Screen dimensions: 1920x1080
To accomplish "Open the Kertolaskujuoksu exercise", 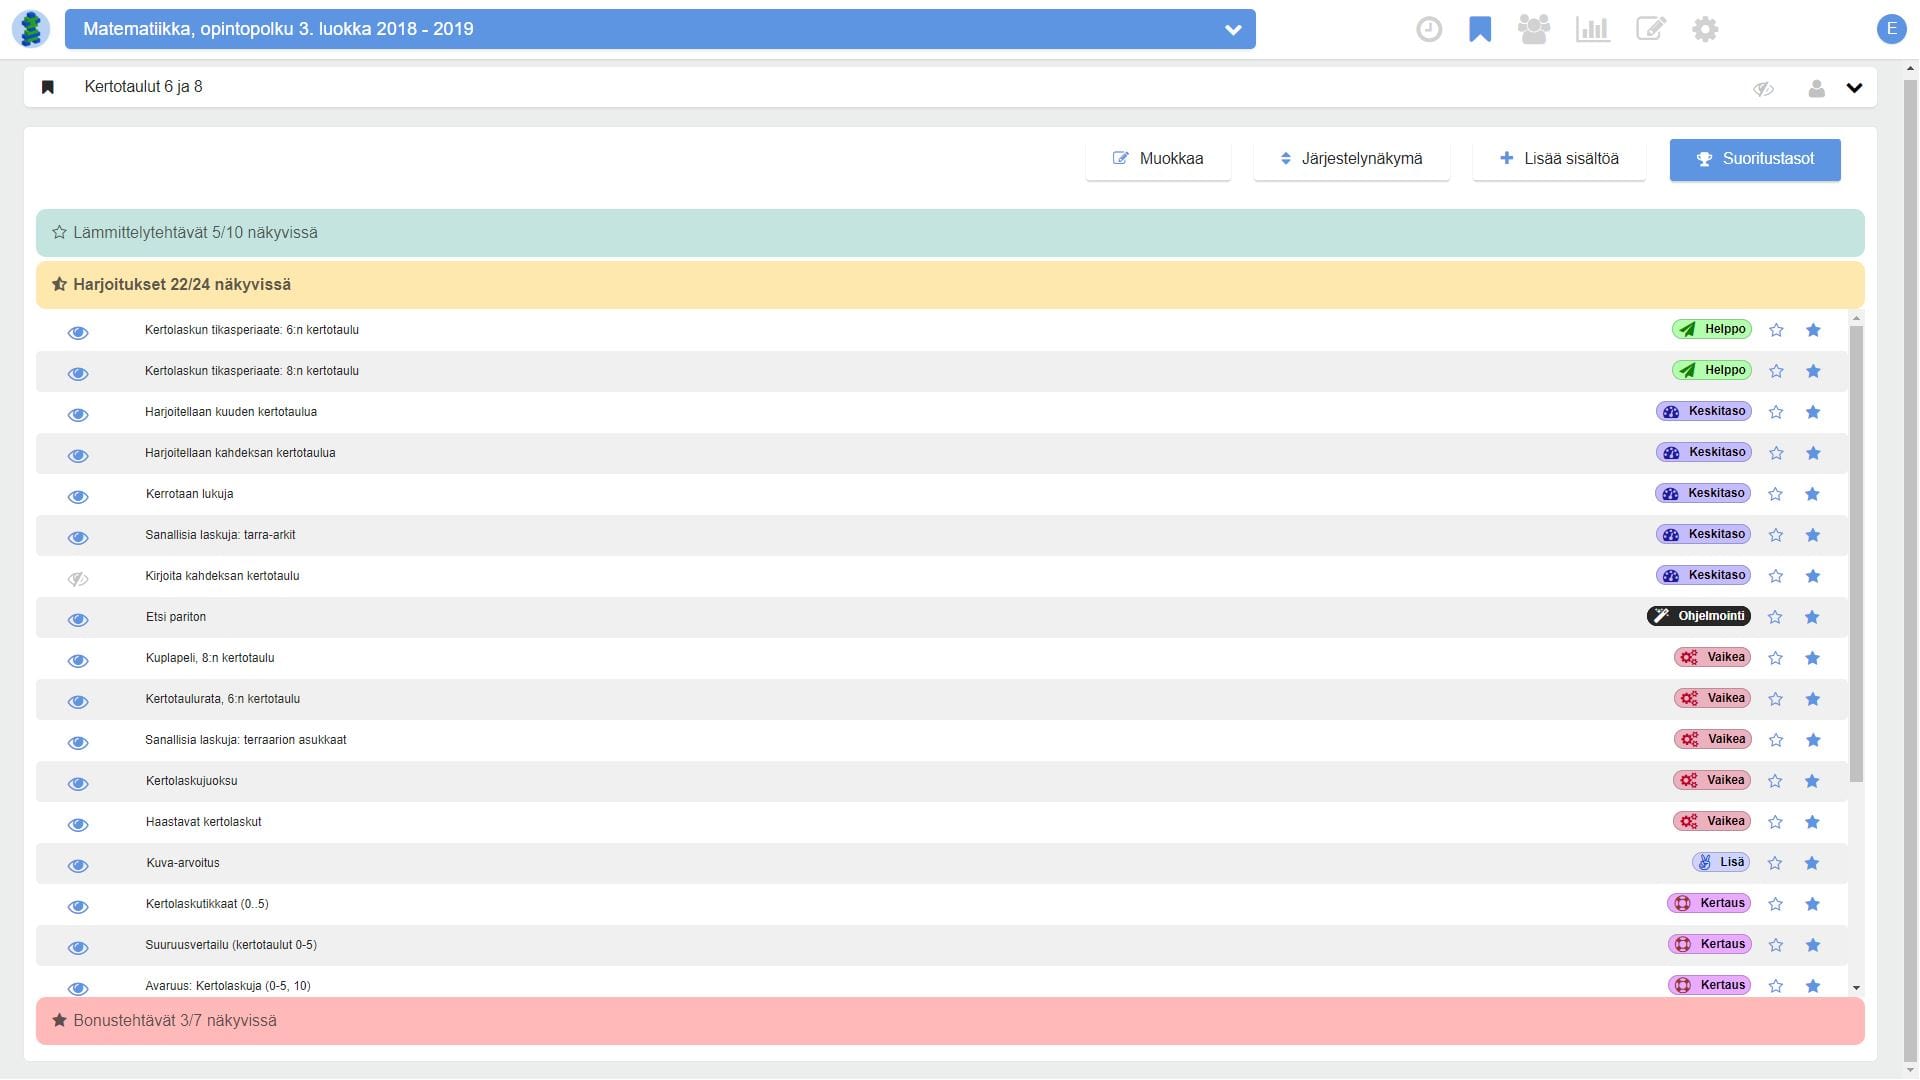I will click(x=191, y=781).
